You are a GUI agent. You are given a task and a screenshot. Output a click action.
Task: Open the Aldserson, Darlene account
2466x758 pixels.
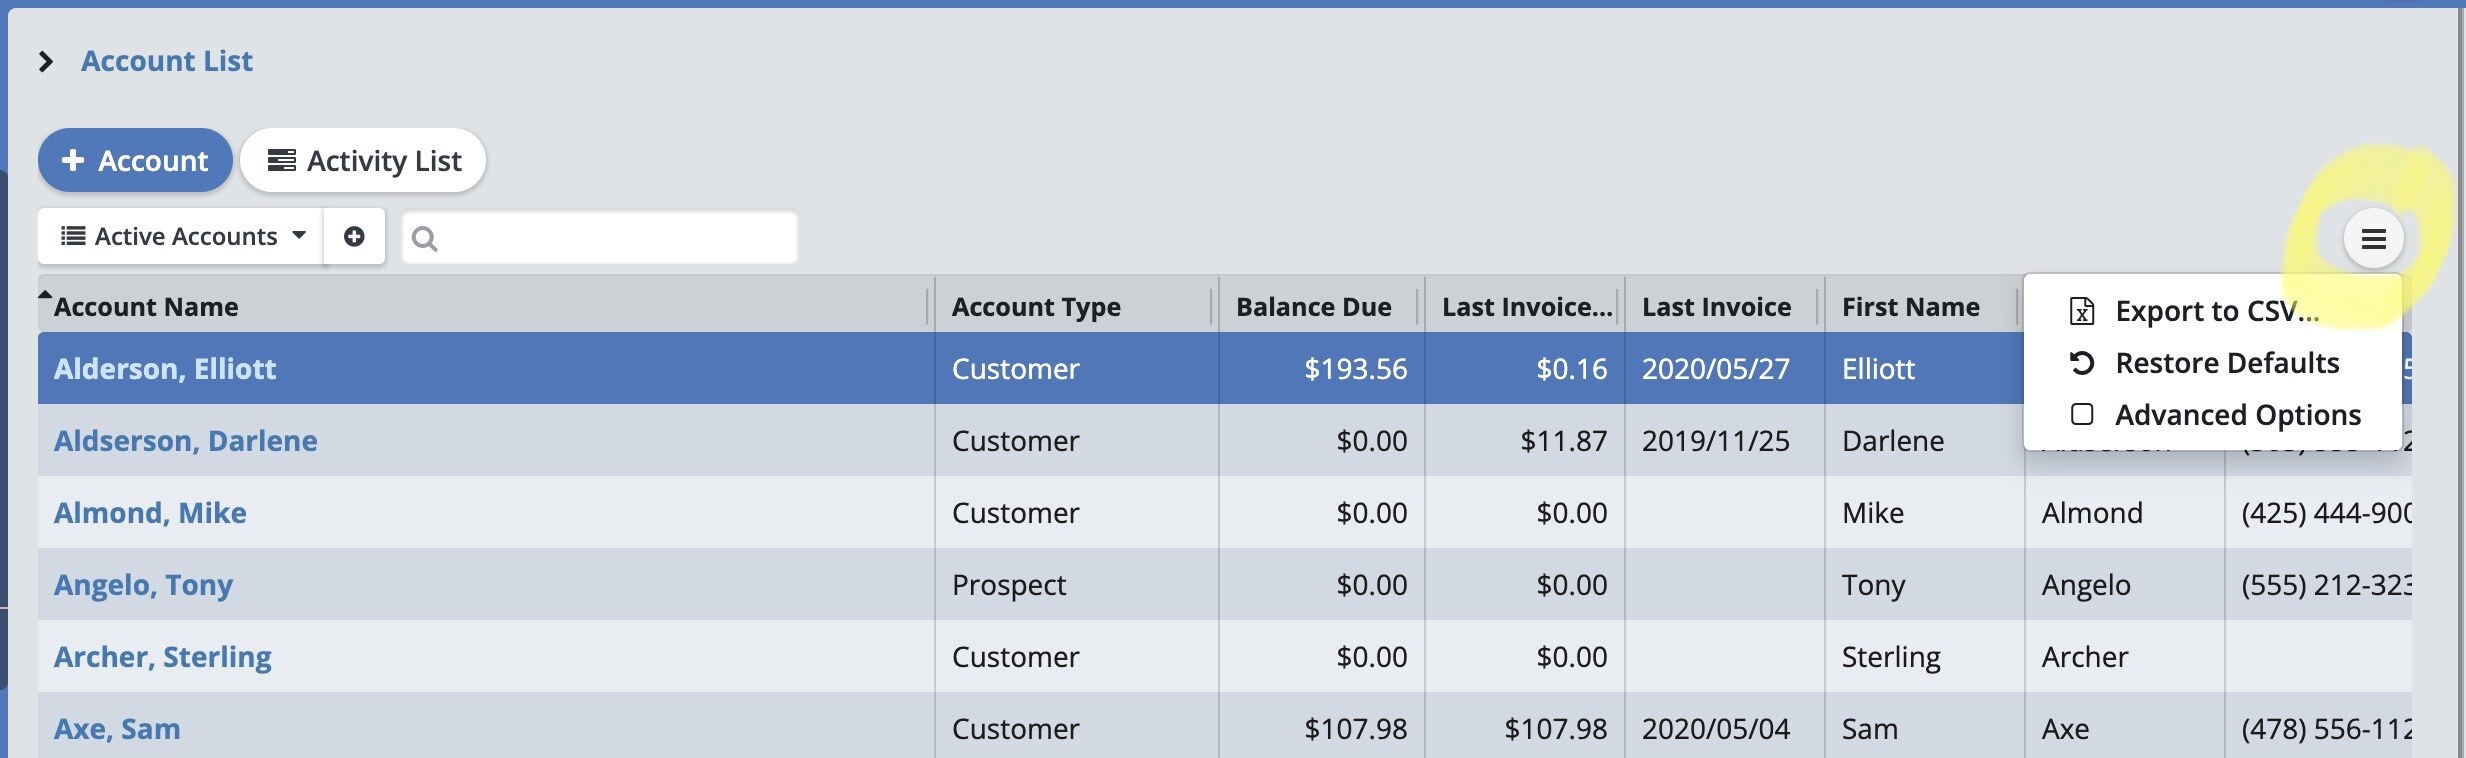coord(186,441)
